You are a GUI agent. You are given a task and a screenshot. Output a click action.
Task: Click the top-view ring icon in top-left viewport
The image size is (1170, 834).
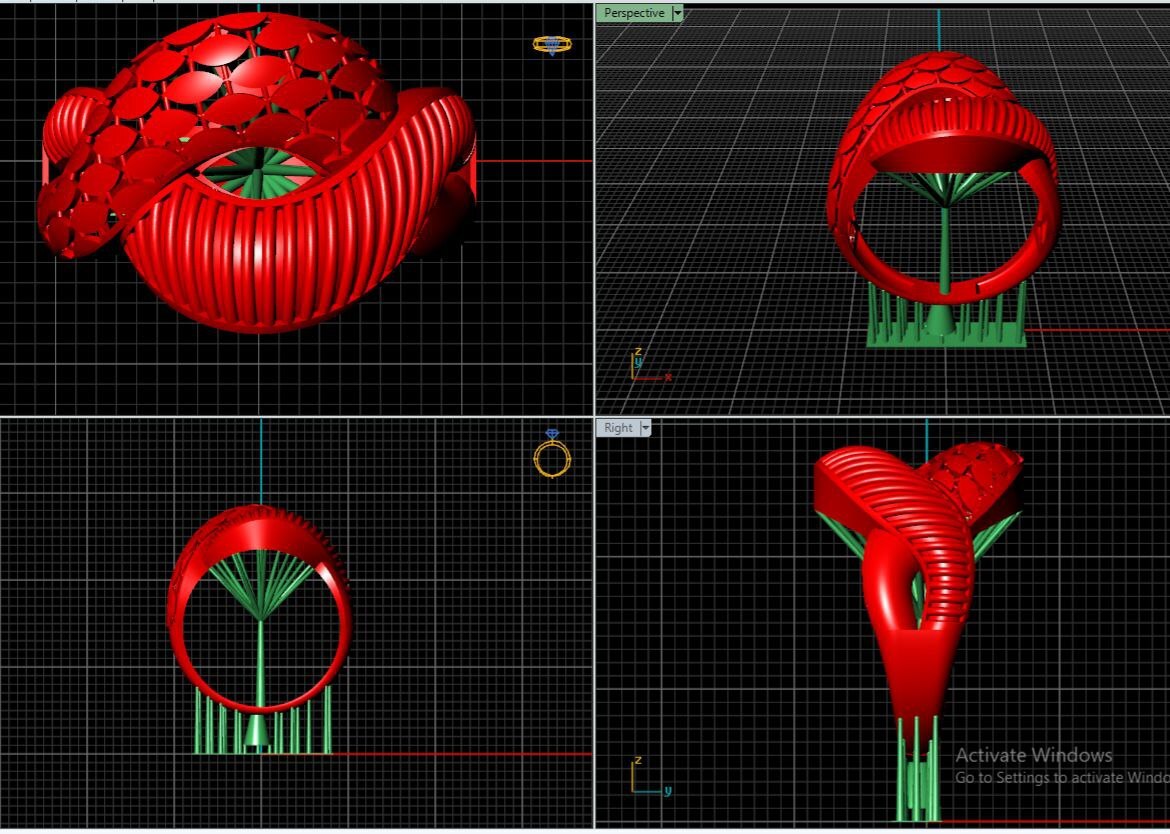pos(552,44)
